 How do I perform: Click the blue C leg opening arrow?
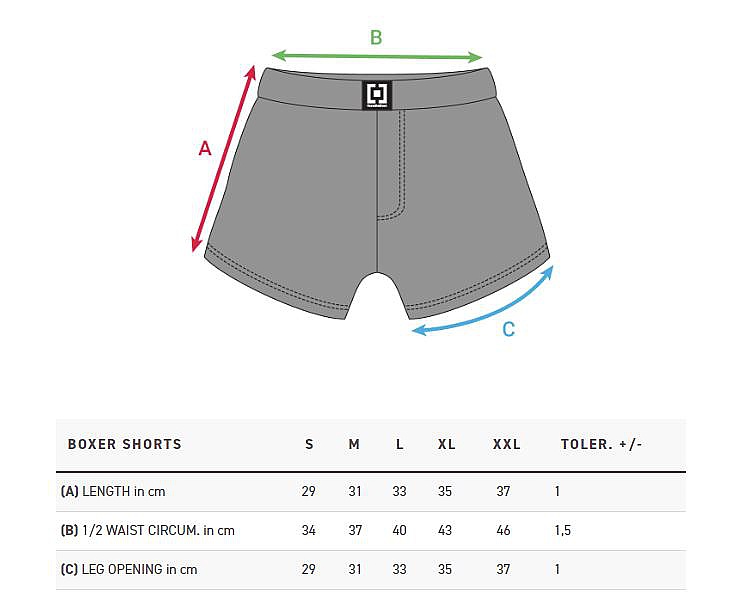click(483, 301)
